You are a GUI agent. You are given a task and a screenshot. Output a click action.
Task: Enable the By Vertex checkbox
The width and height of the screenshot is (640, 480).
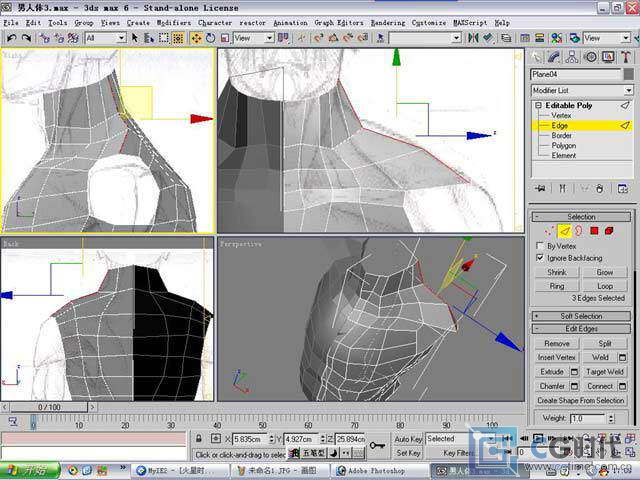pos(541,245)
